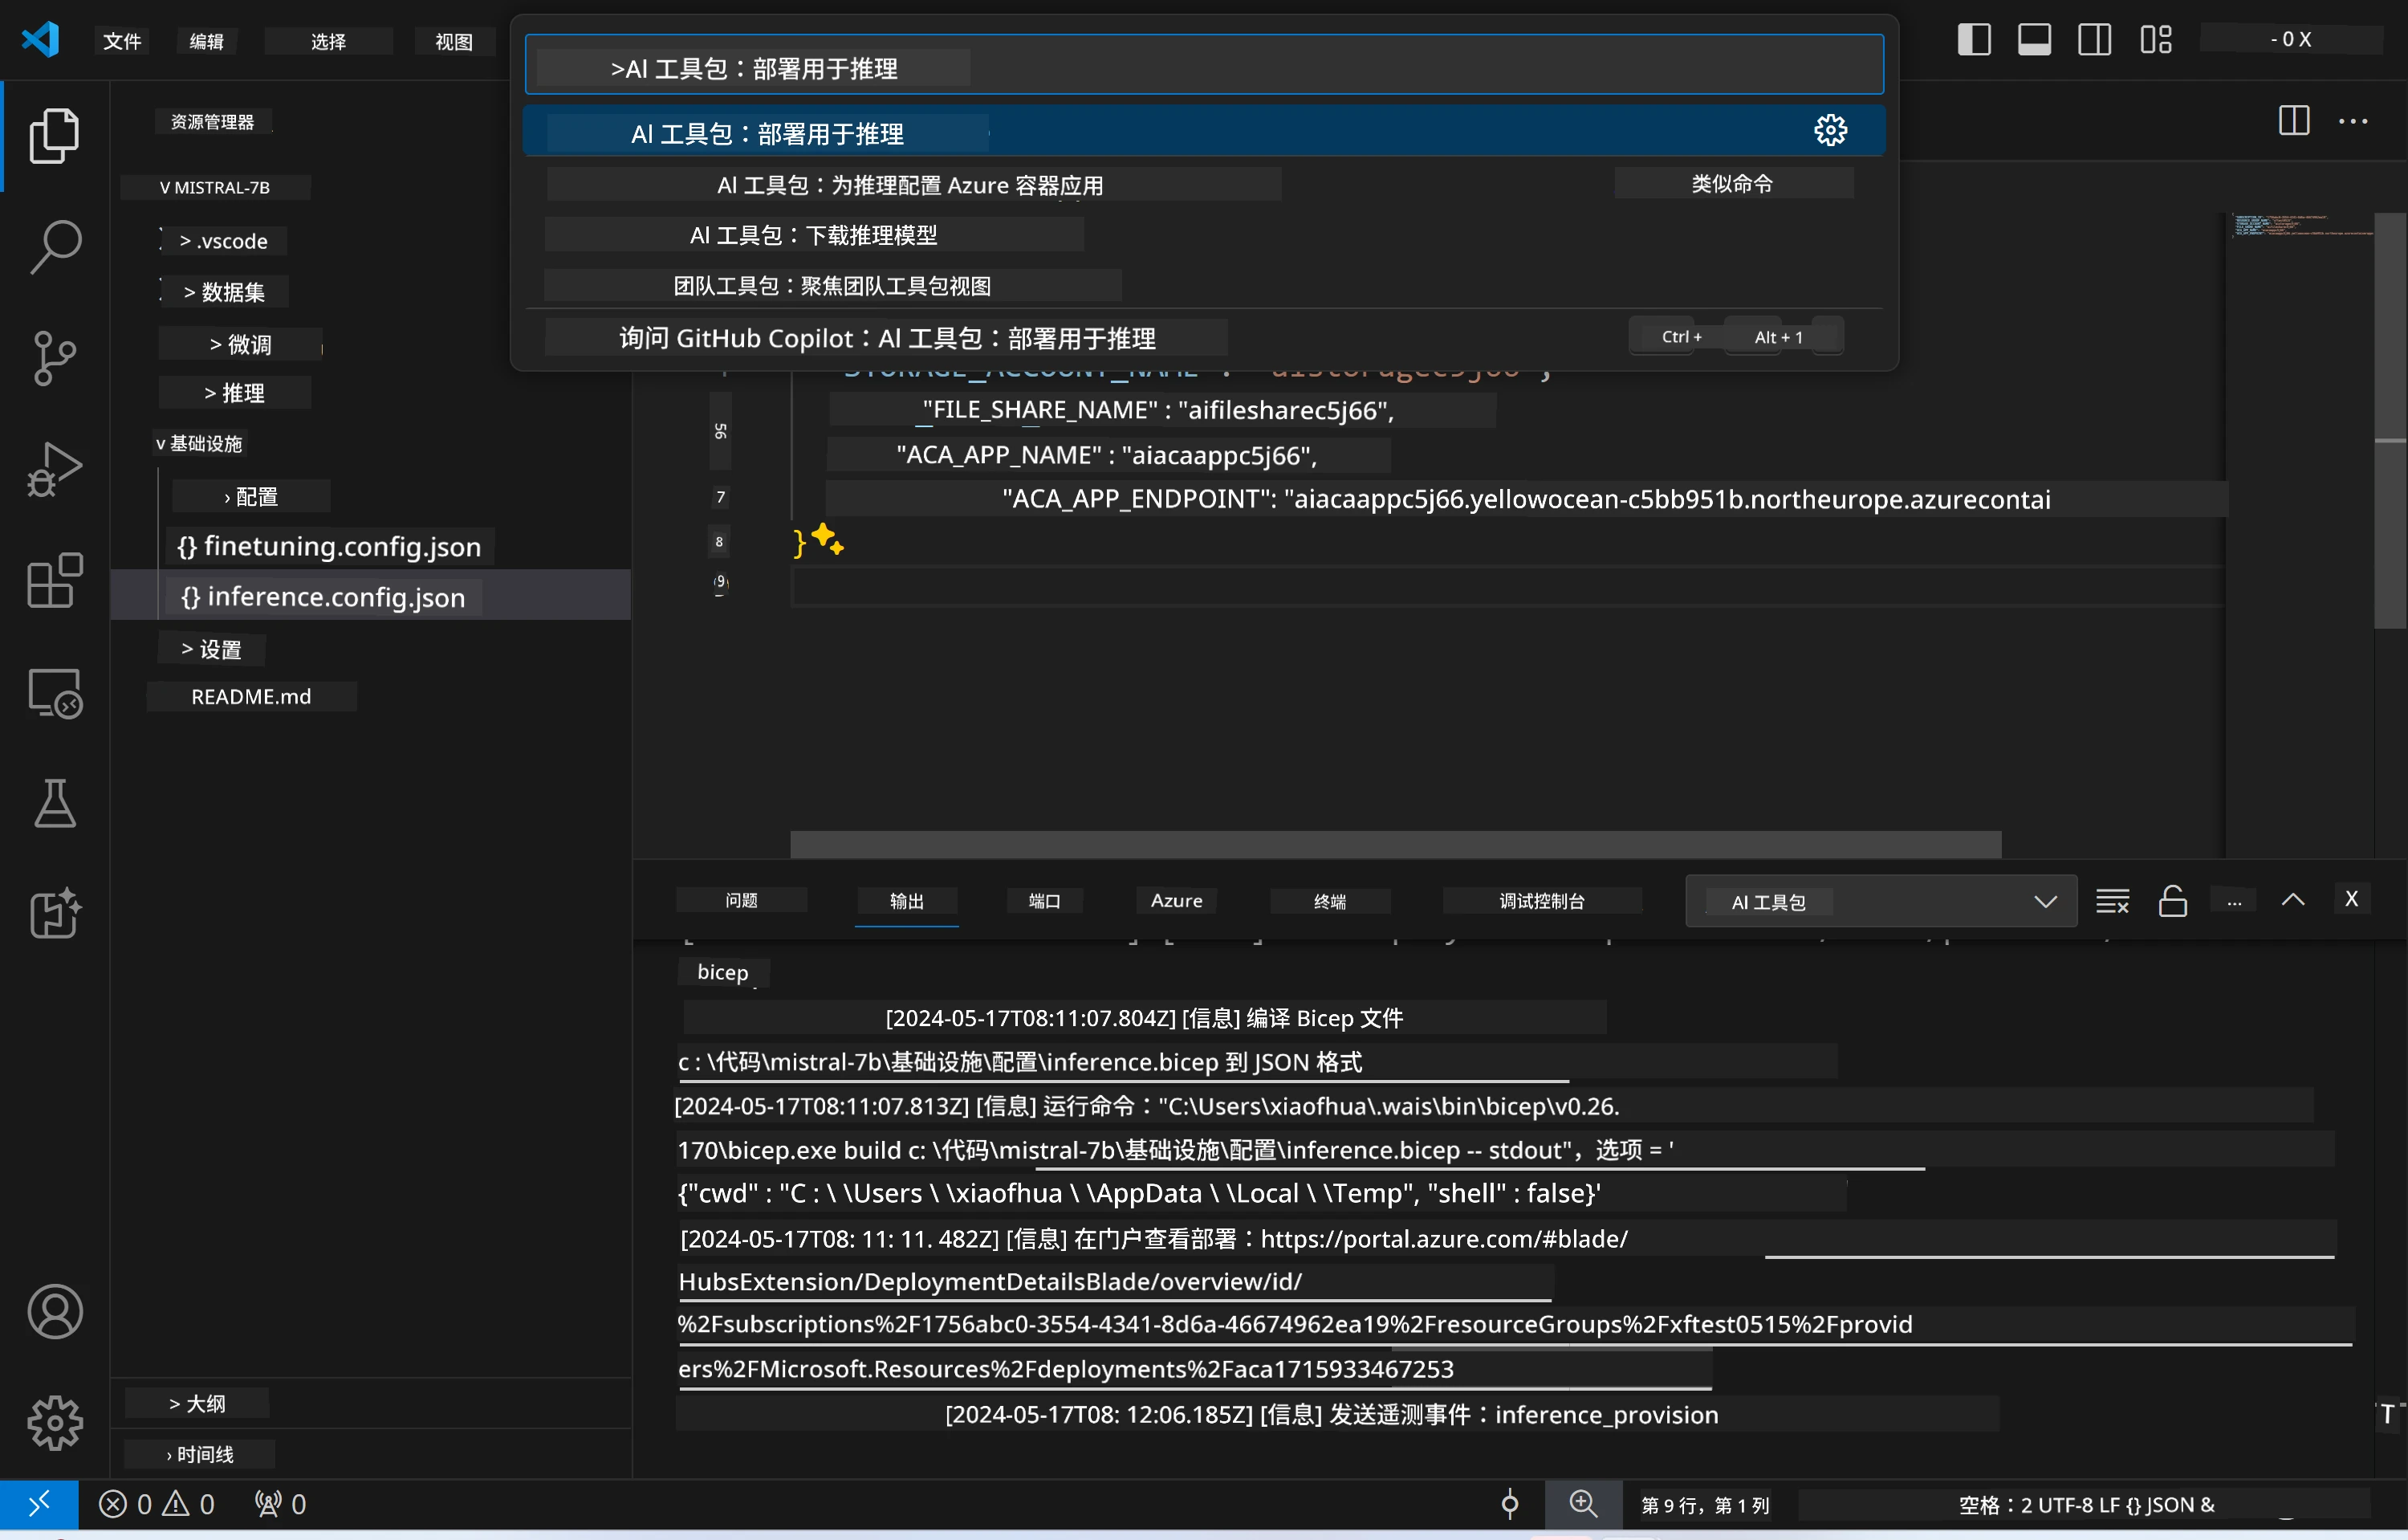Toggle bottom panel visibility
Image resolution: width=2408 pixels, height=1540 pixels.
pyautogui.click(x=2034, y=39)
